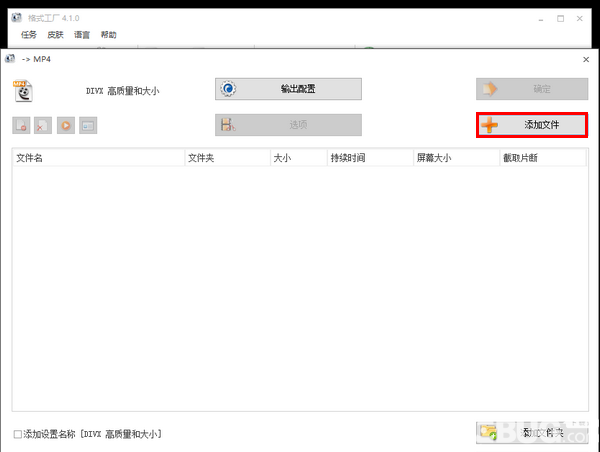600x452 pixels.
Task: Click the remove file icon with red X
Action: 43,125
